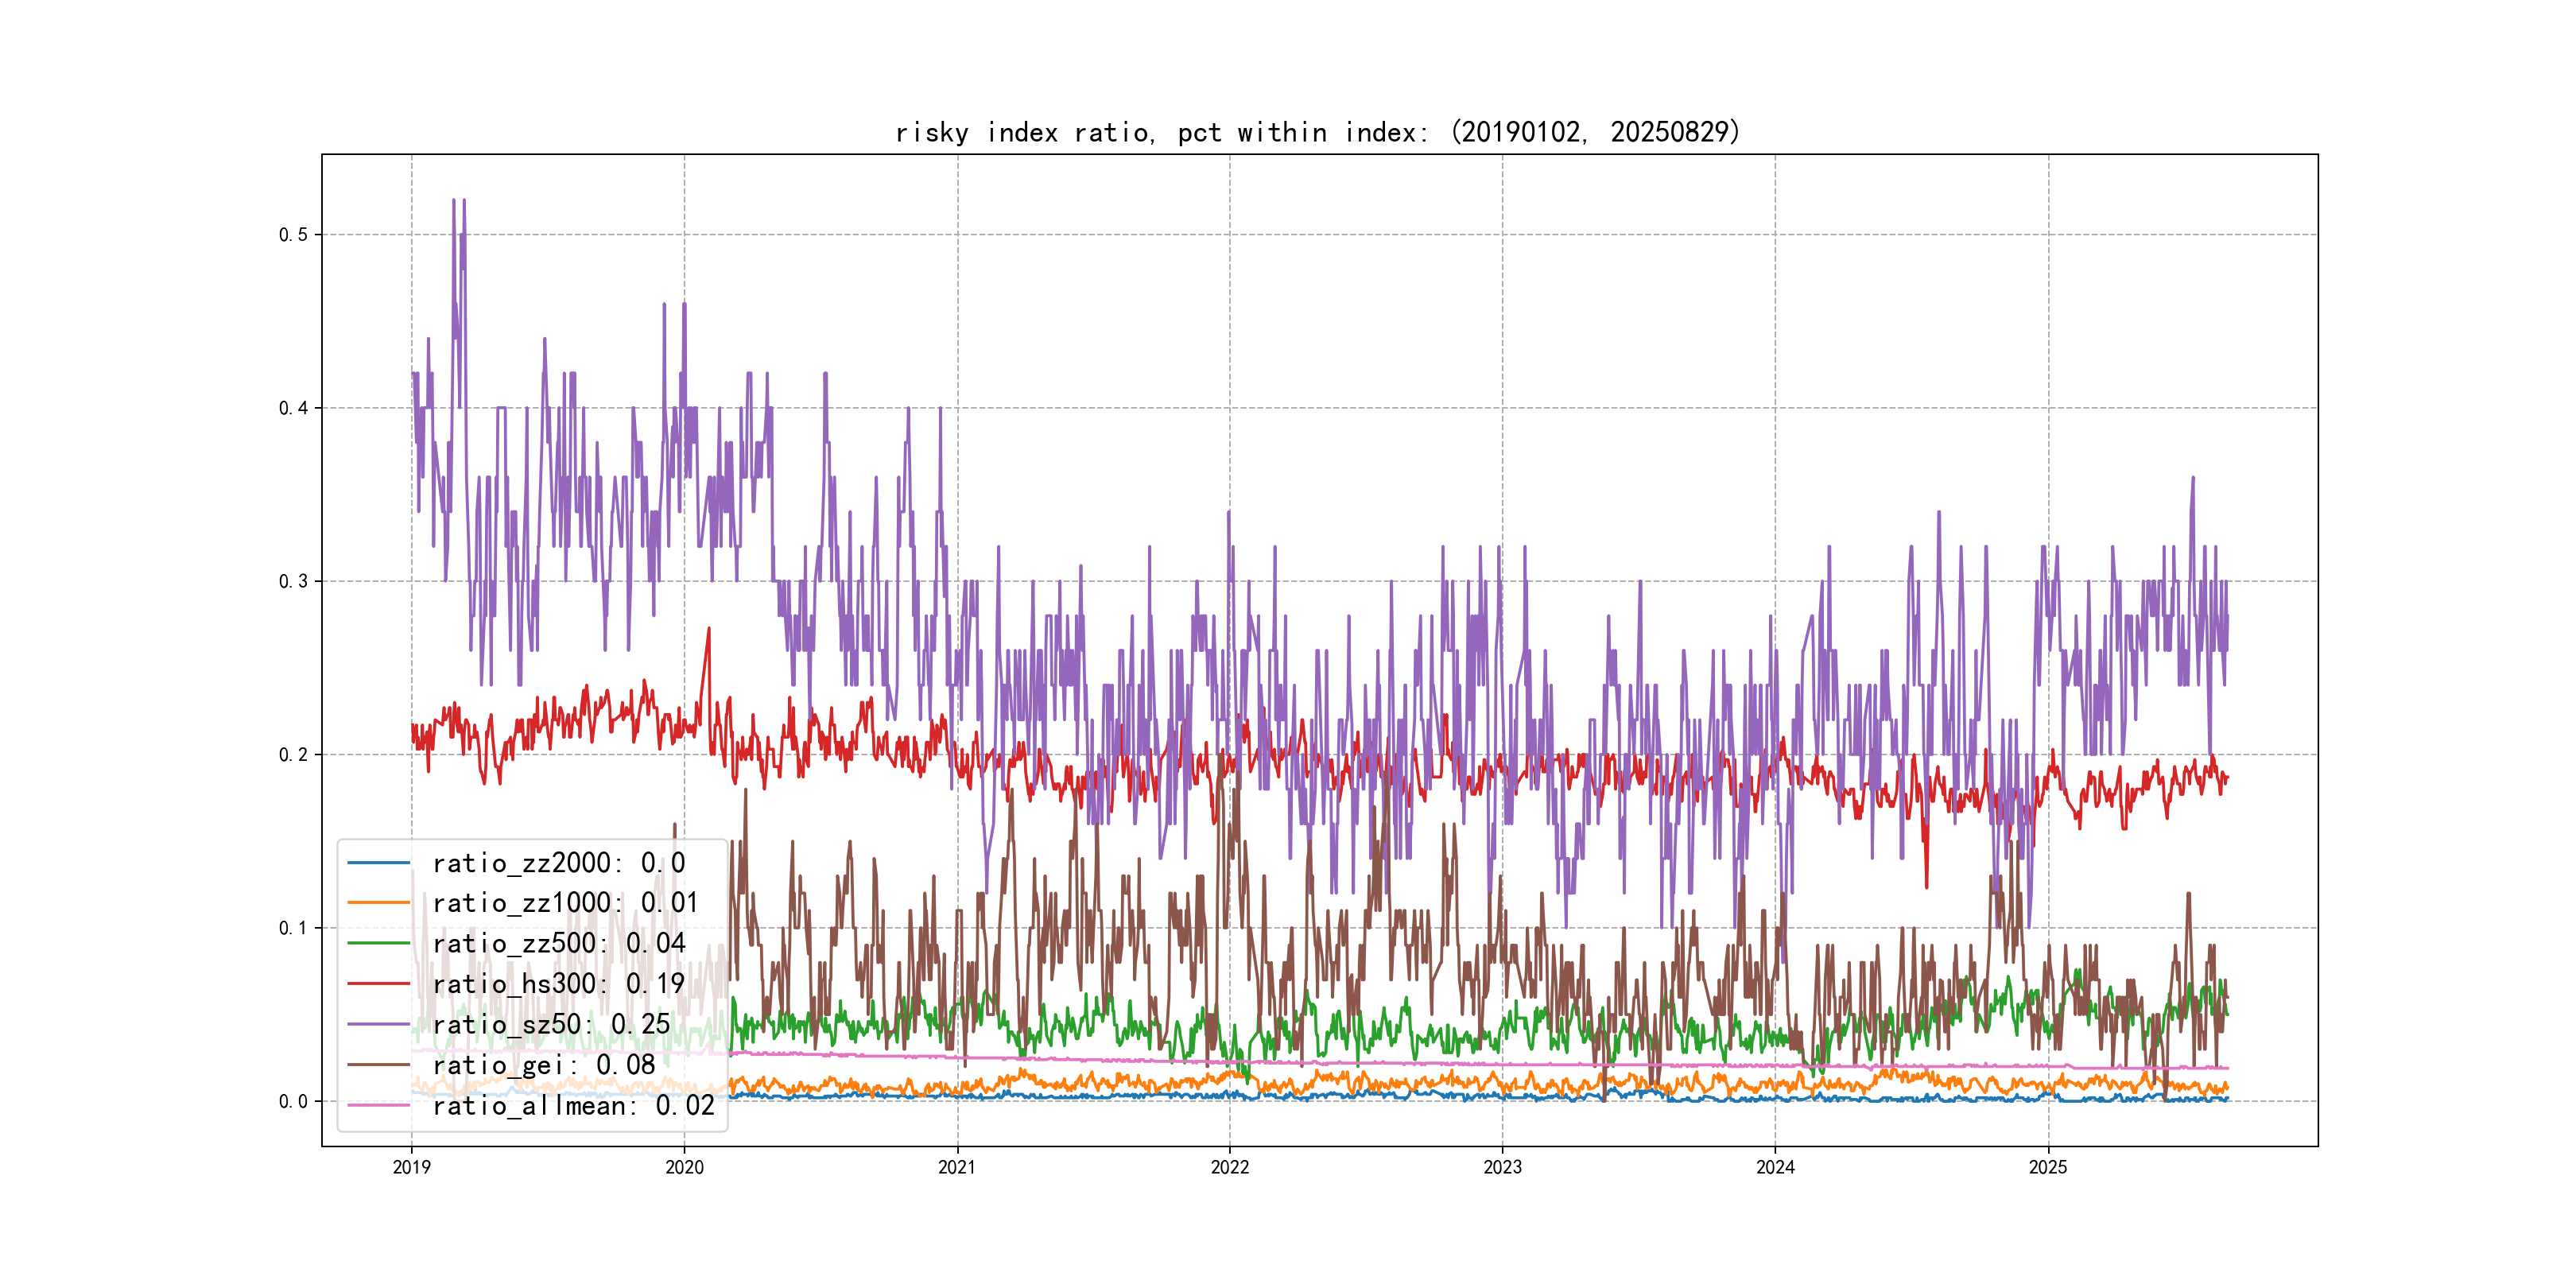Click the 2019 x-axis tick label

[x=411, y=1167]
